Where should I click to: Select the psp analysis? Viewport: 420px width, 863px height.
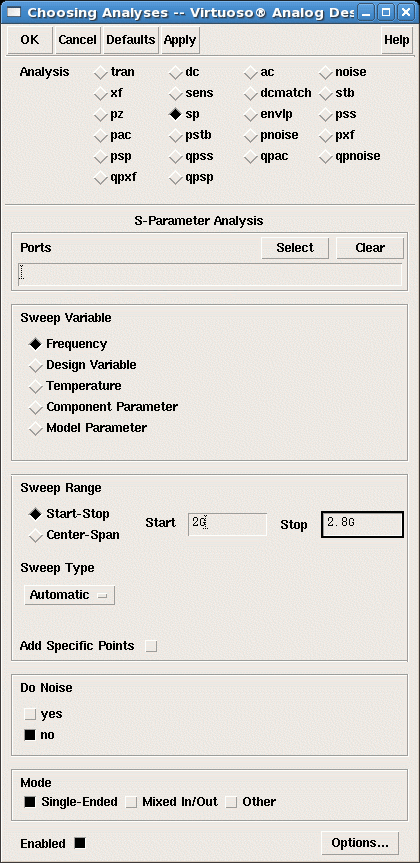pos(100,157)
